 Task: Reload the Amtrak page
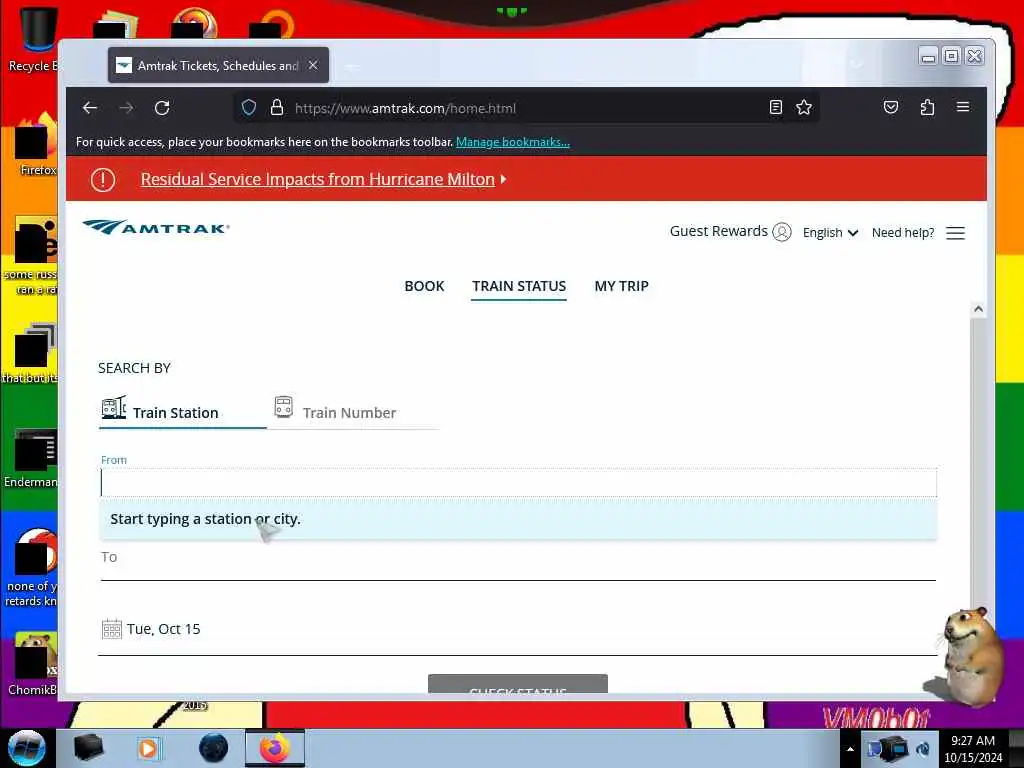coord(162,108)
